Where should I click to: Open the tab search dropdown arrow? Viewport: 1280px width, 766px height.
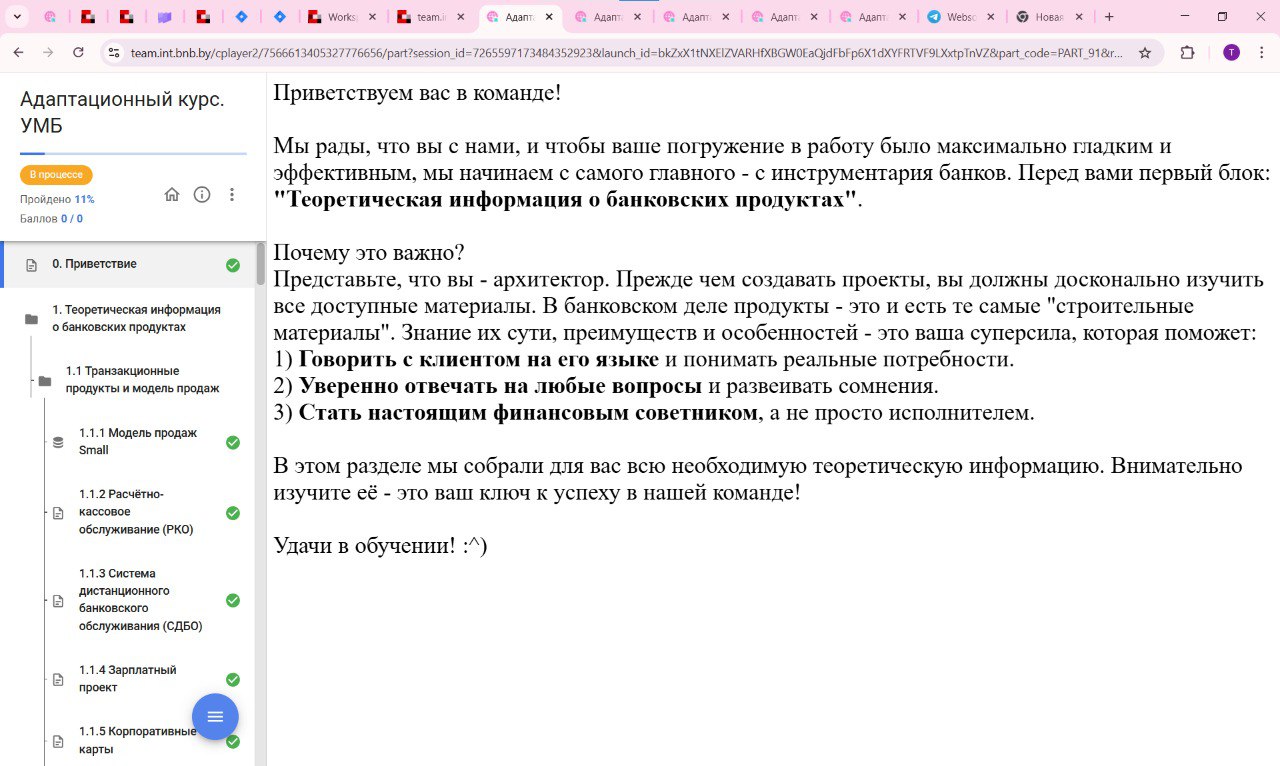click(x=17, y=17)
